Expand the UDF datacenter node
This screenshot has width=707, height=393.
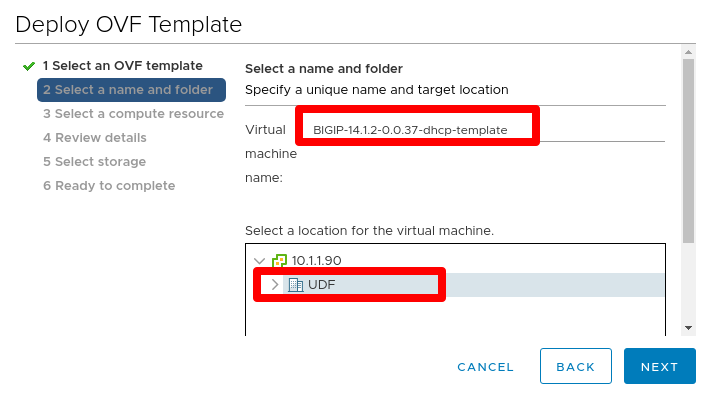(275, 284)
